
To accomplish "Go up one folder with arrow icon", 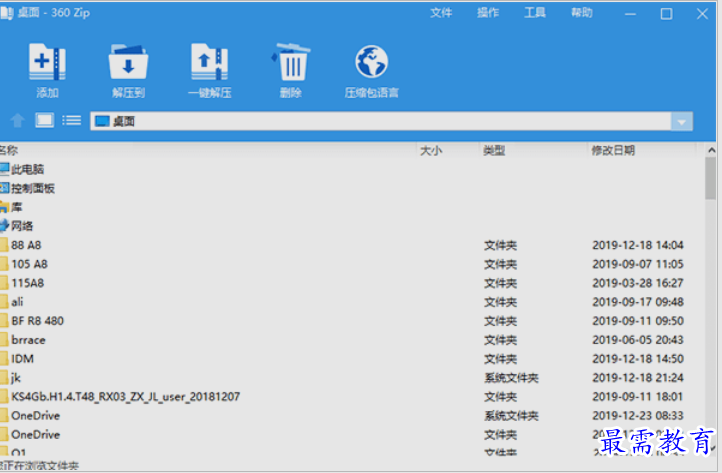I will [x=17, y=121].
